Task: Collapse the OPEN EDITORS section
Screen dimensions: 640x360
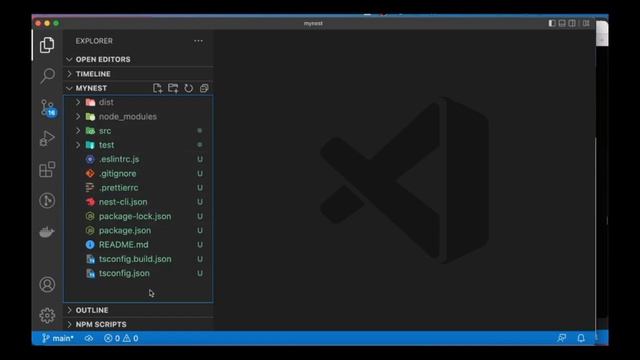Action: (138, 60)
